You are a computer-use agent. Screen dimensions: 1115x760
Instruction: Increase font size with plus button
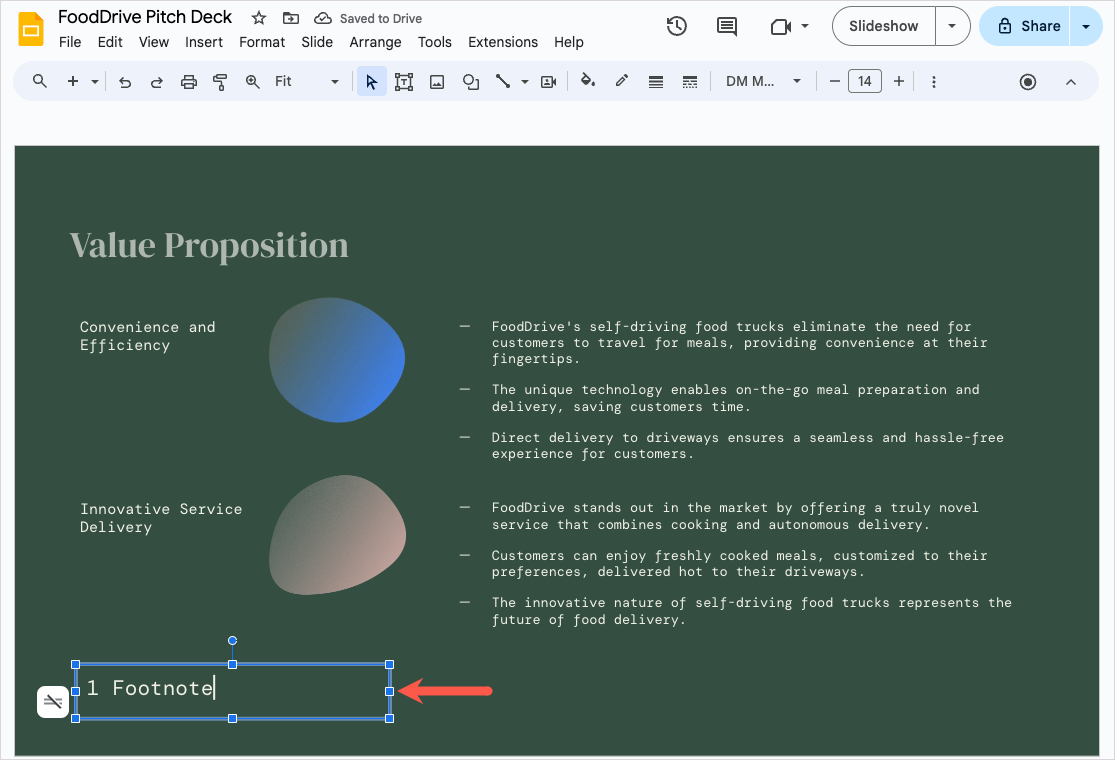899,82
